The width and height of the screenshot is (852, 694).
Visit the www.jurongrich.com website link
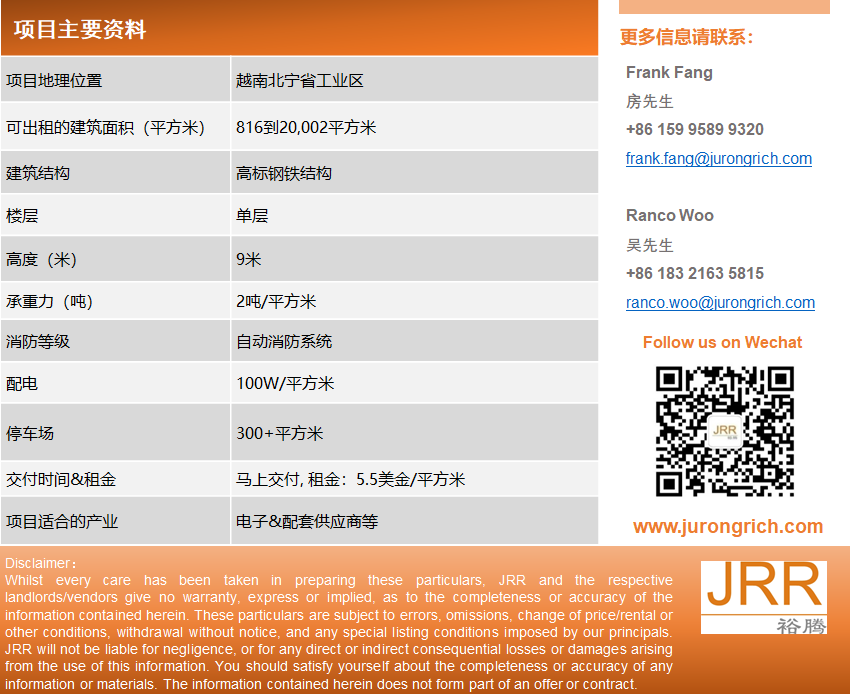(727, 526)
